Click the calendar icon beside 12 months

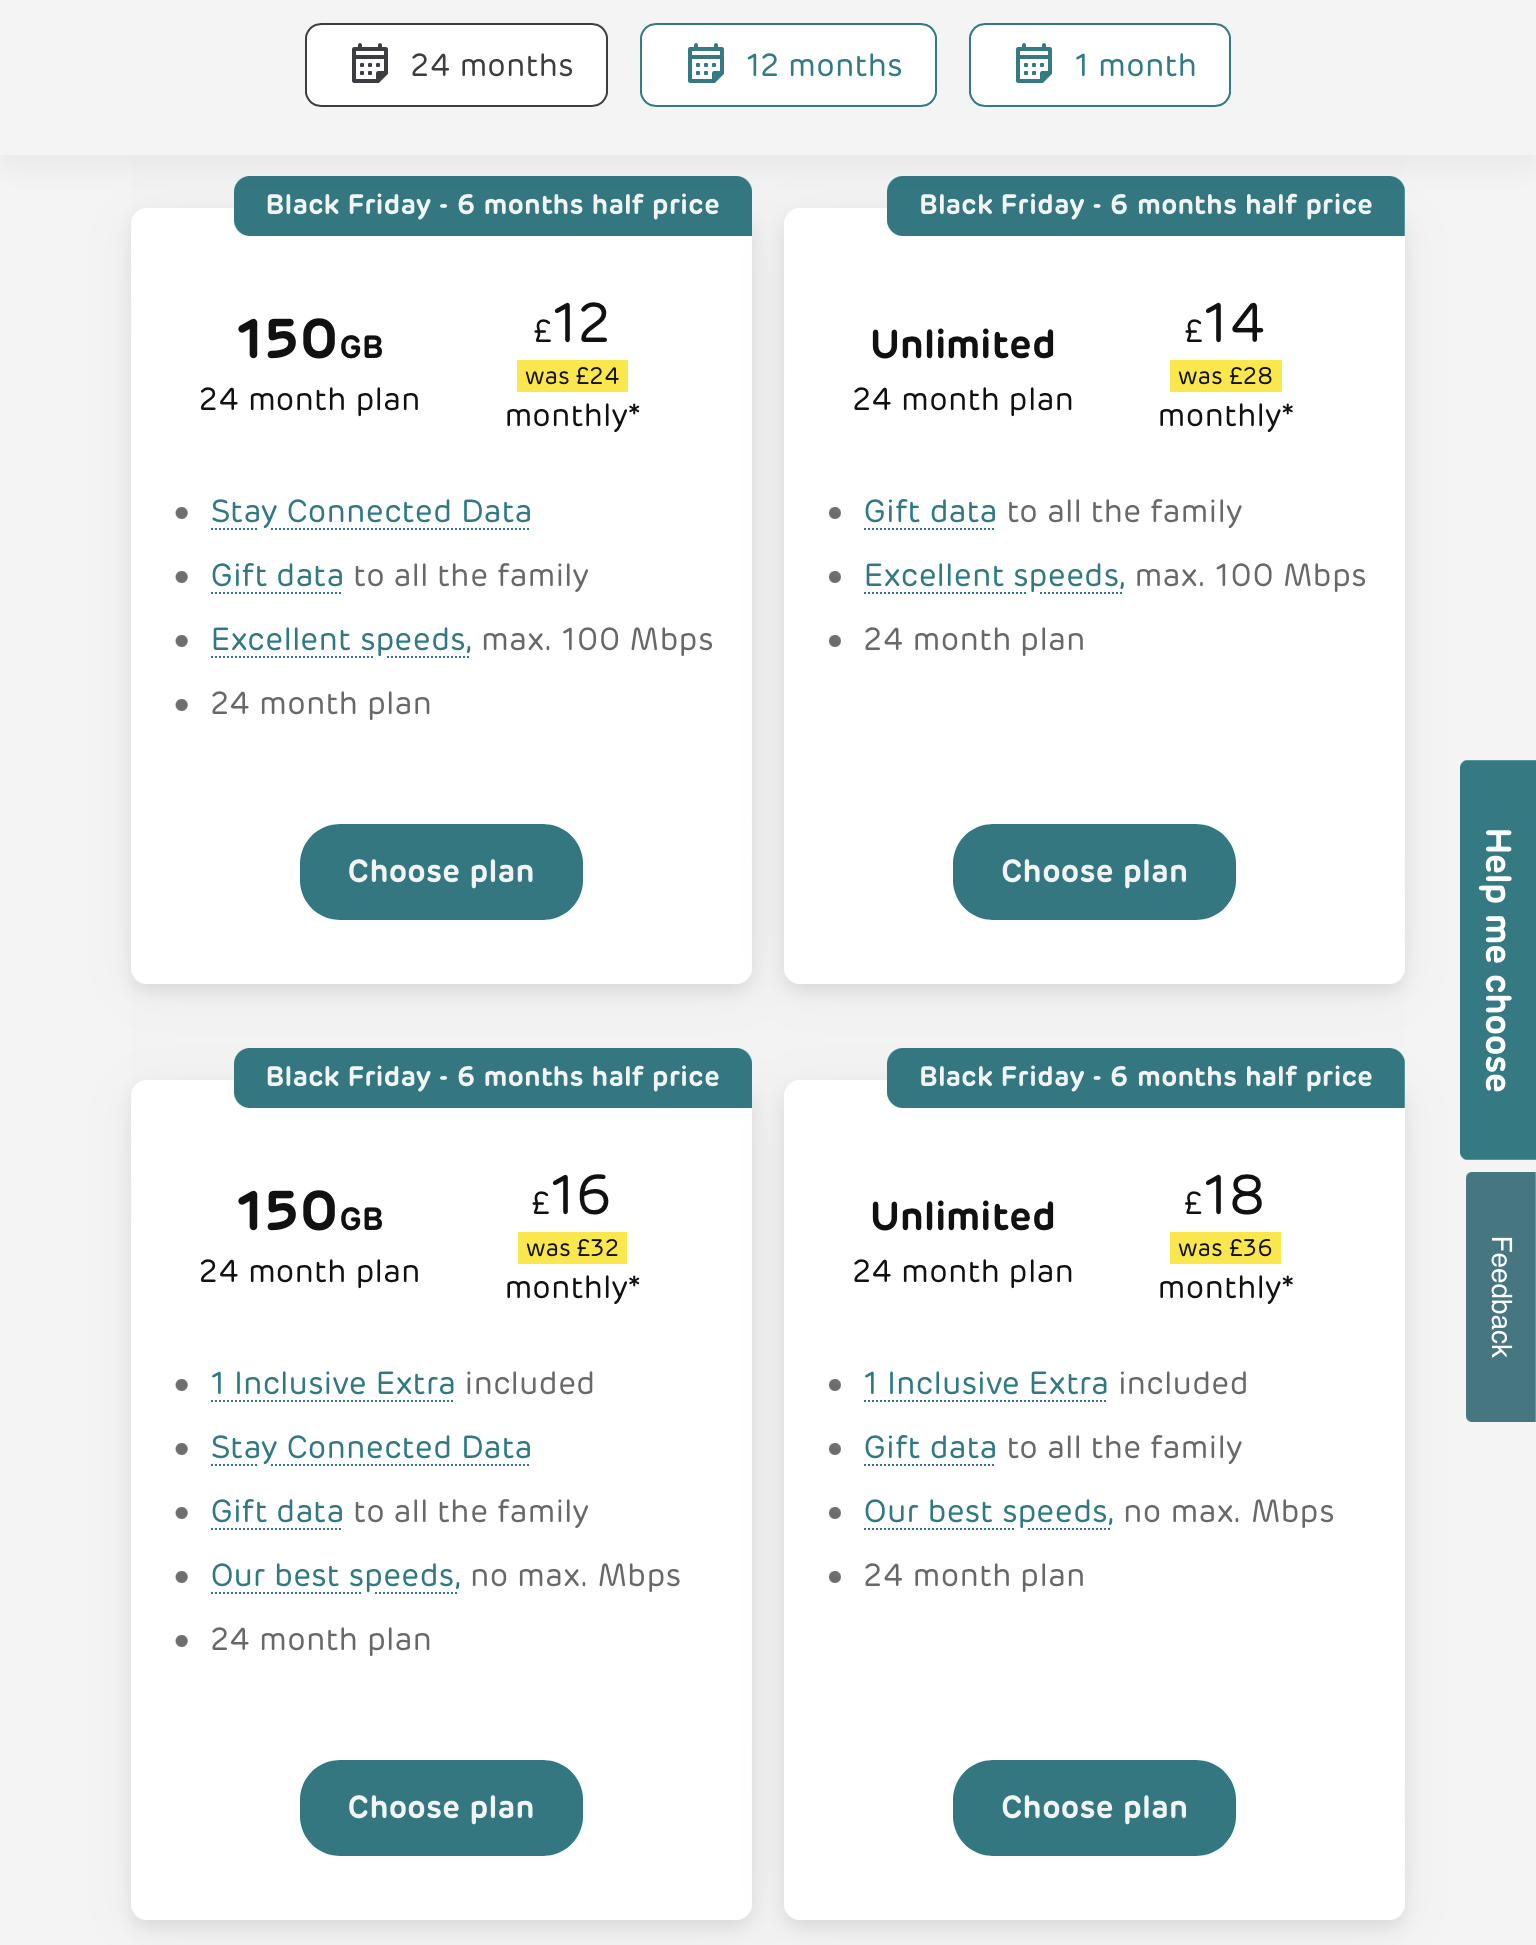click(x=705, y=65)
